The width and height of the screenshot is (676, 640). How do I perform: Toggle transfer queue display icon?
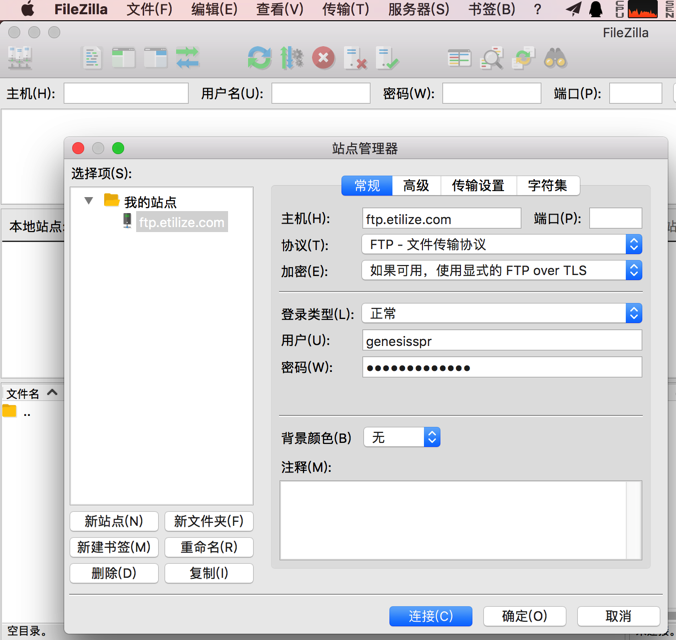(x=188, y=58)
